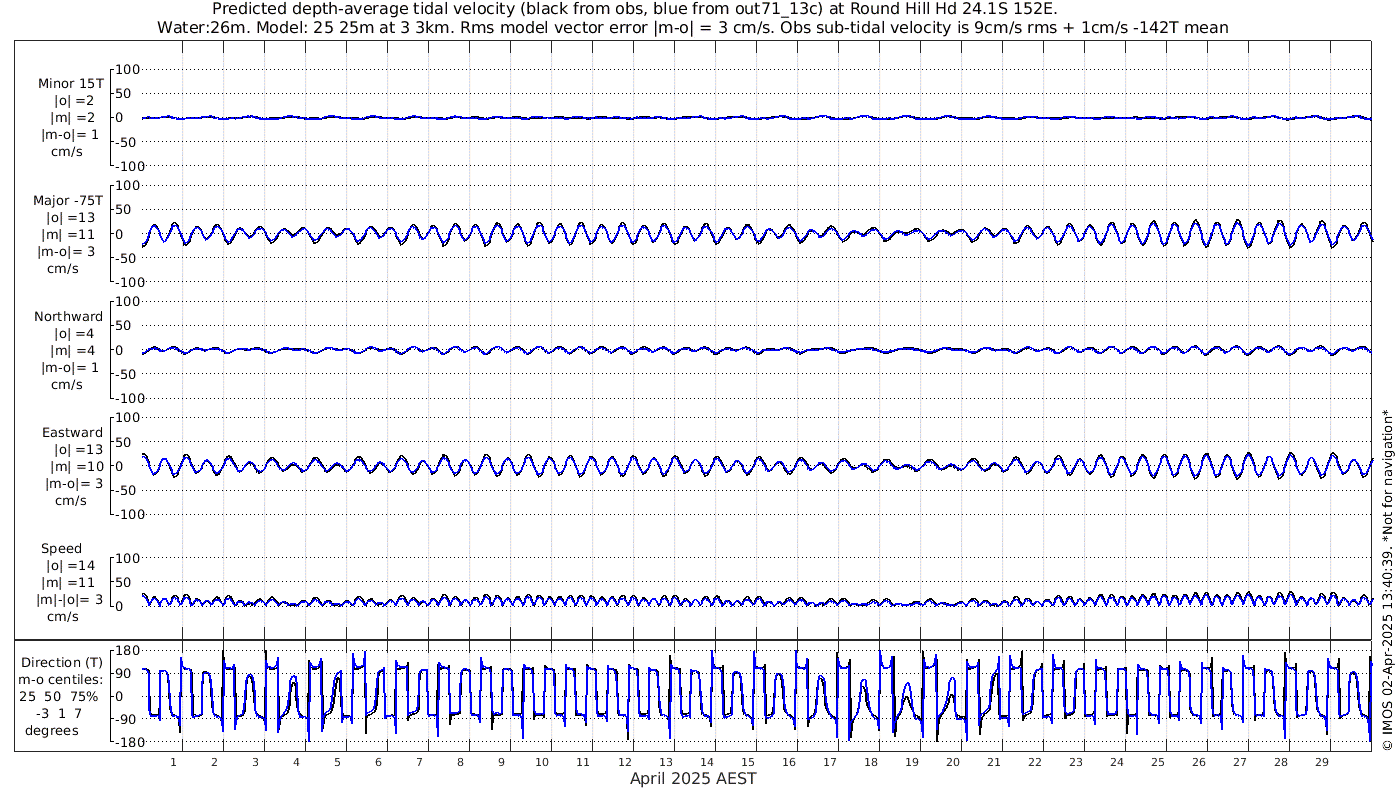The width and height of the screenshot is (1400, 800).
Task: Click the 'Northward' panel label
Action: (69, 316)
